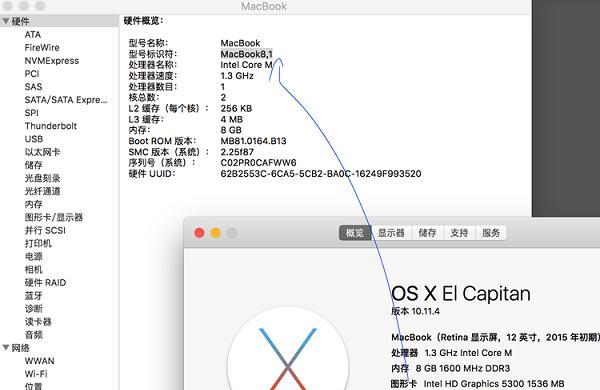This screenshot has width=600, height=390.
Task: Select USB in the hardware list
Action: [x=34, y=139]
